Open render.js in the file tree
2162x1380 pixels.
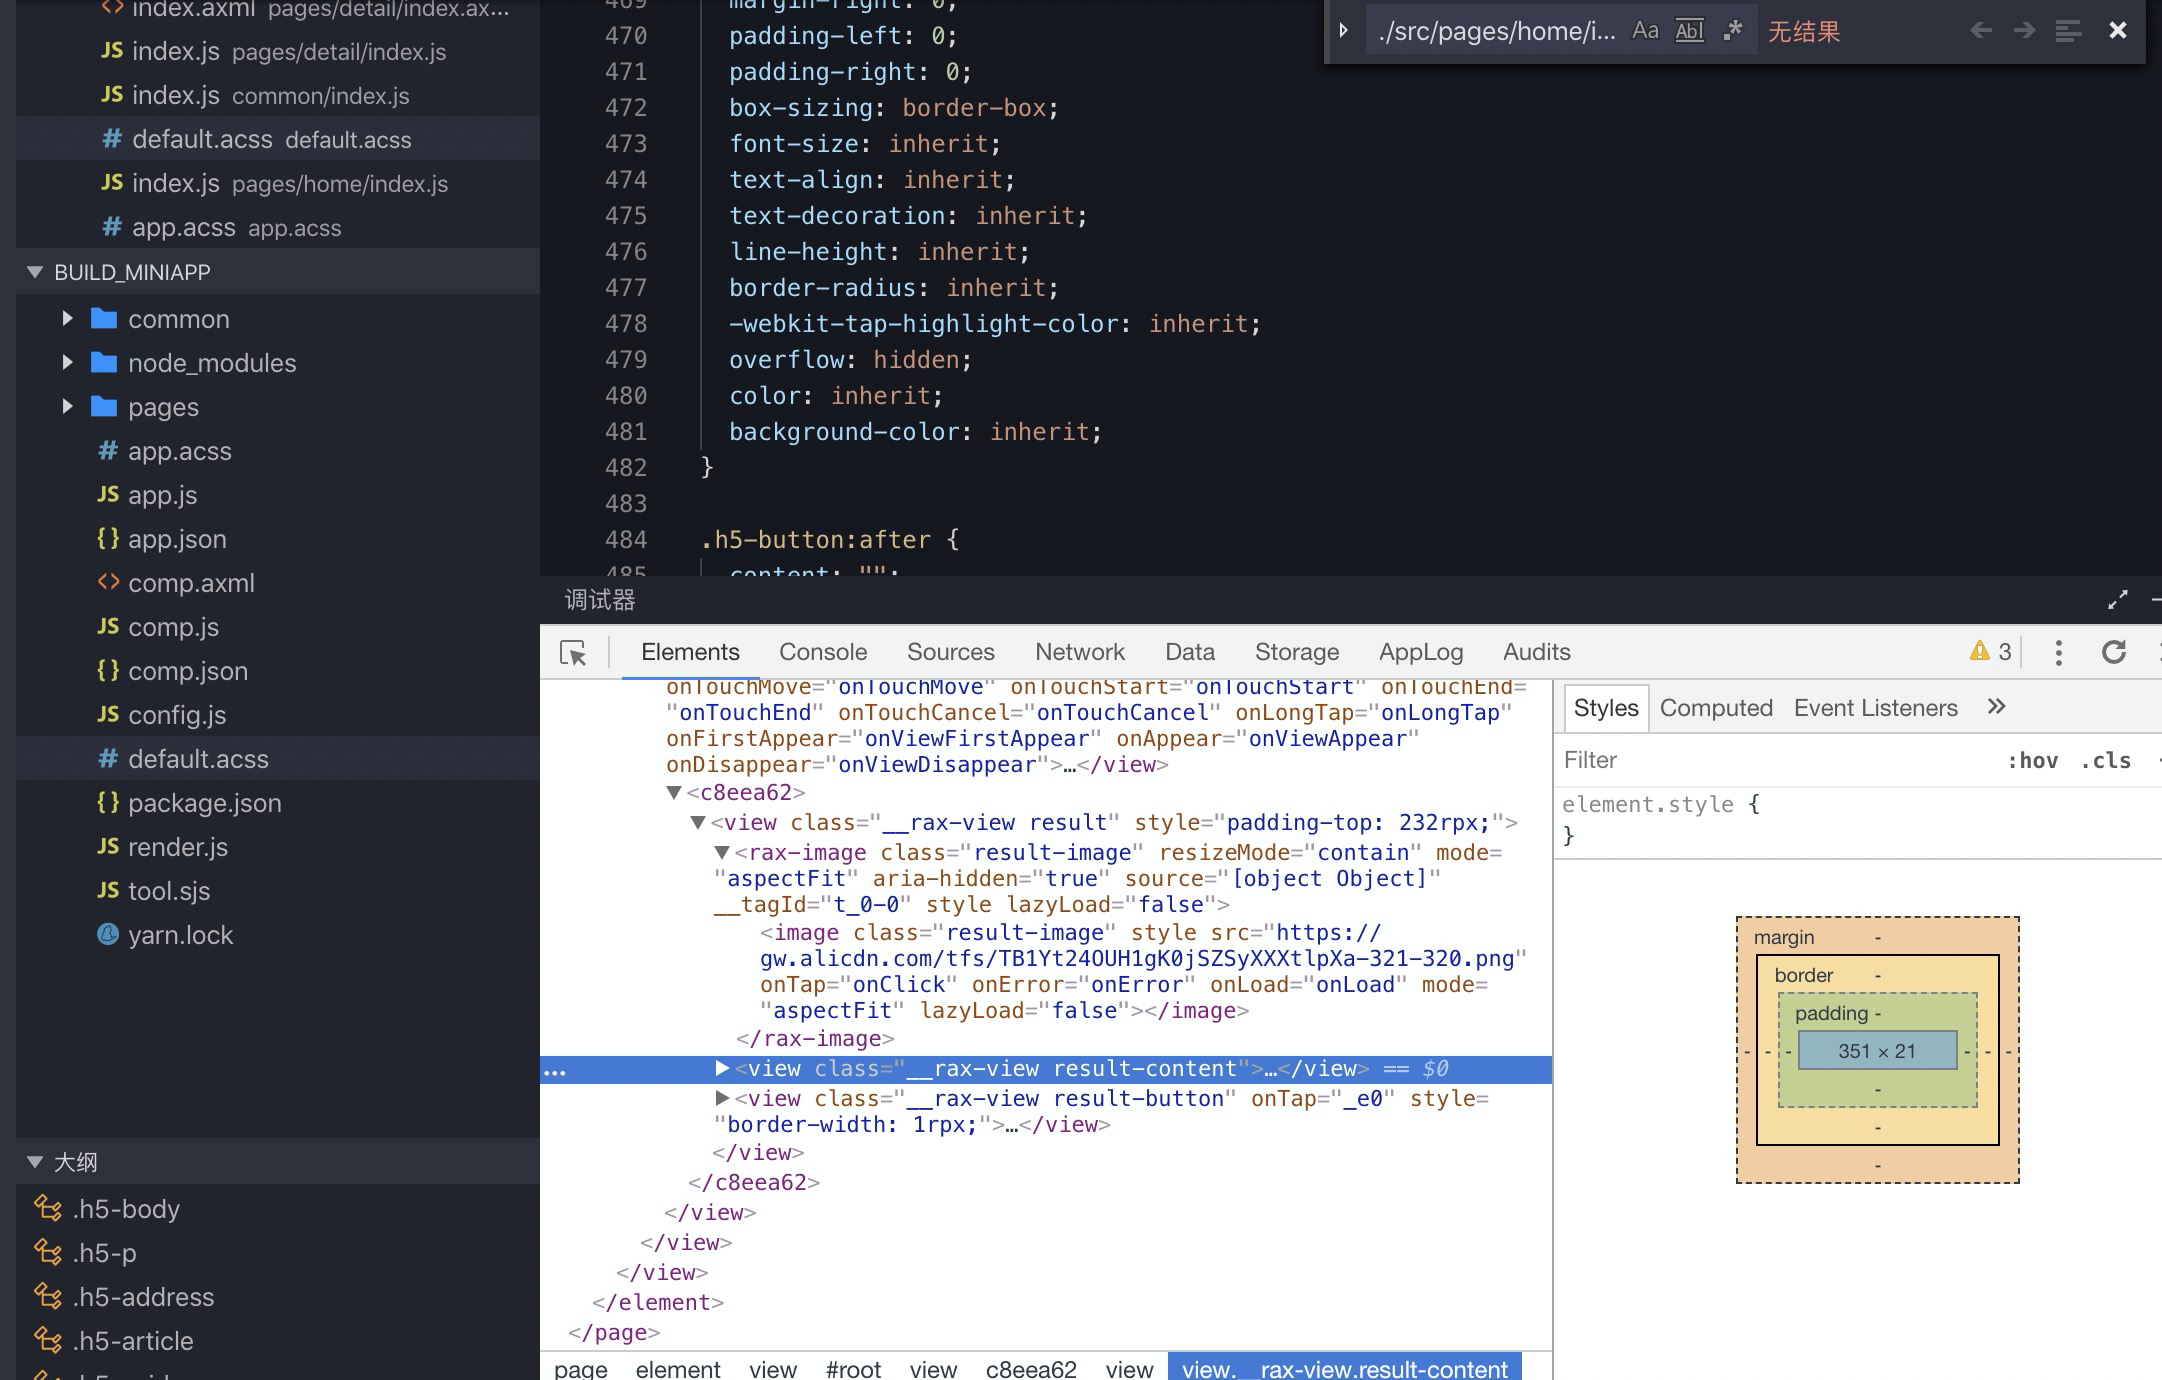pyautogui.click(x=177, y=847)
